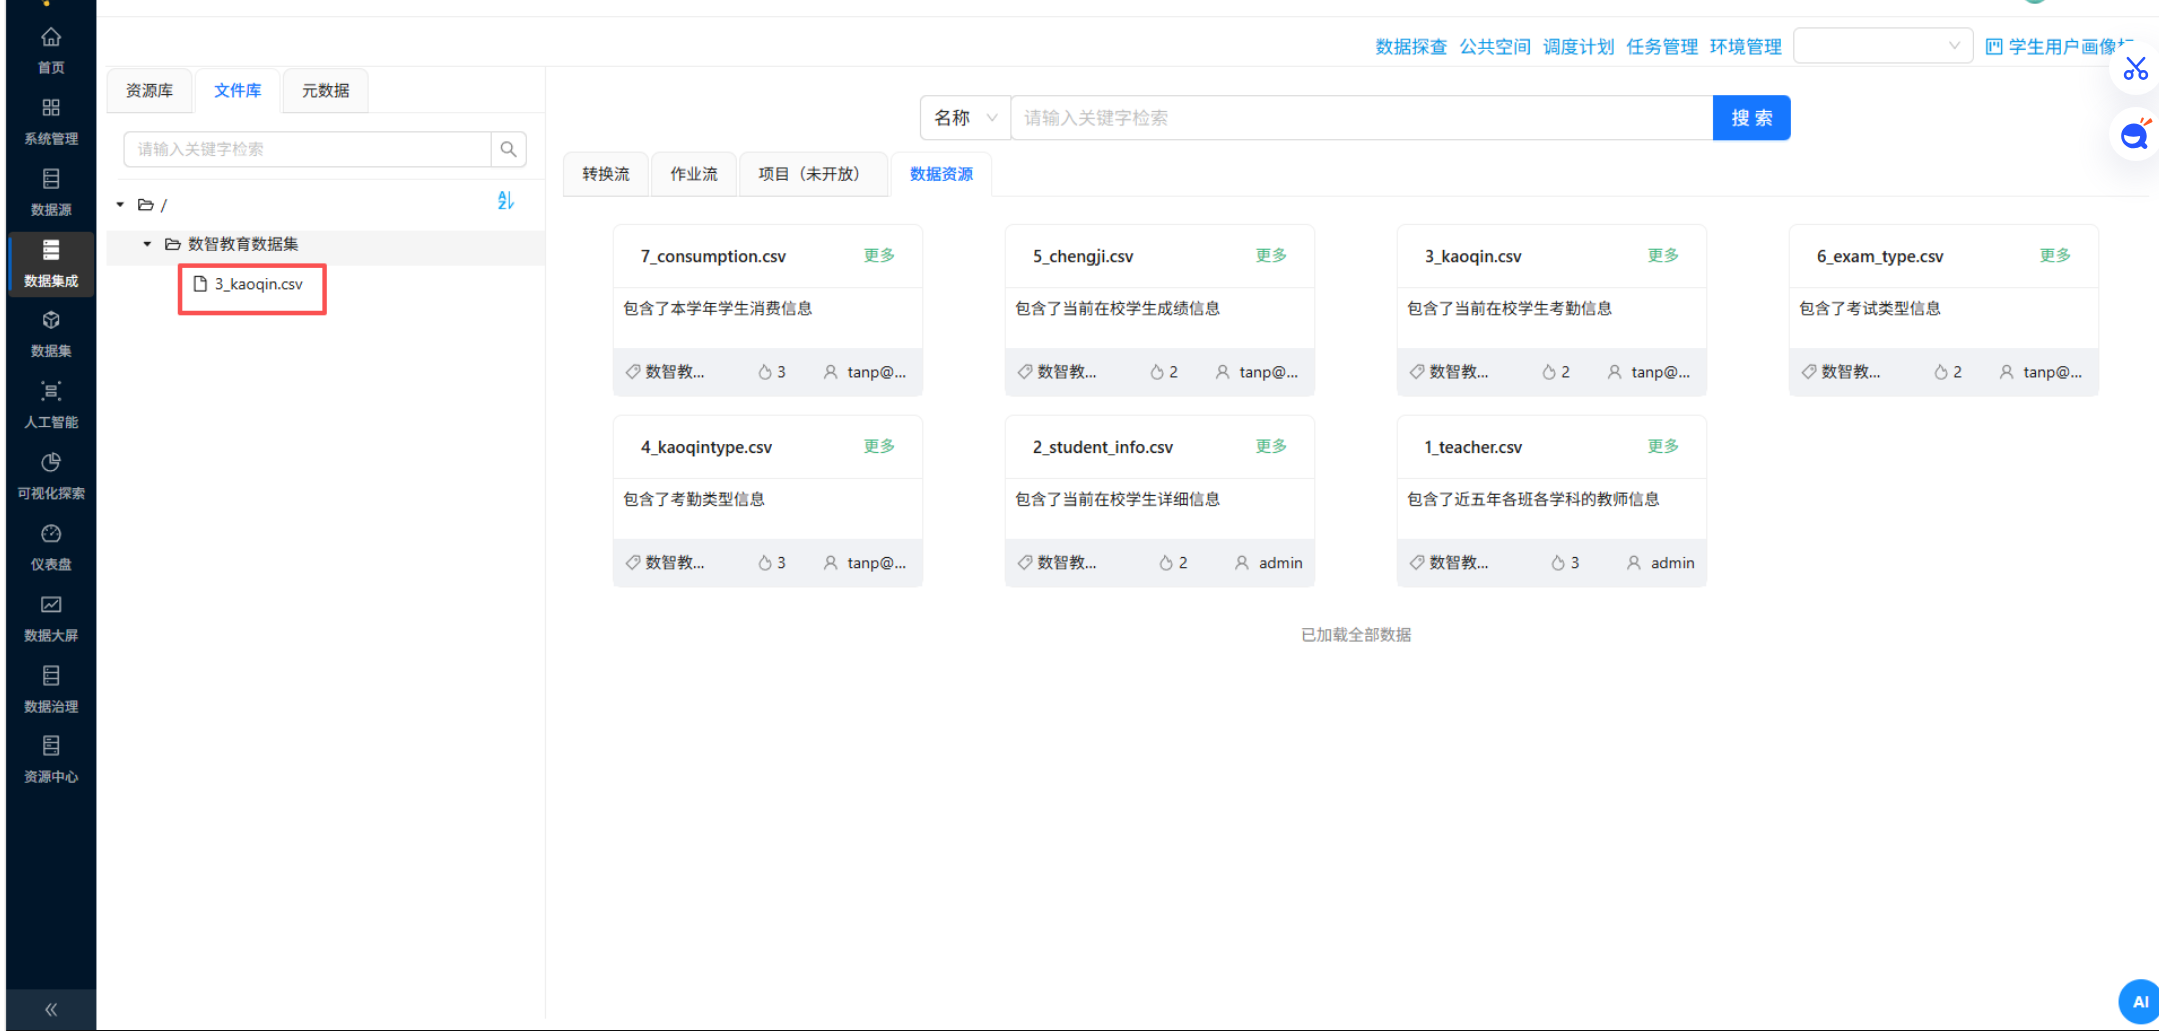Open 数据治理 sidebar section

(x=51, y=688)
